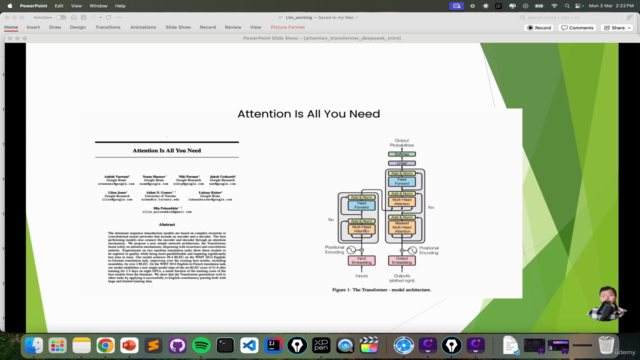
Task: Click the Record button at ribbon right
Action: 539,28
